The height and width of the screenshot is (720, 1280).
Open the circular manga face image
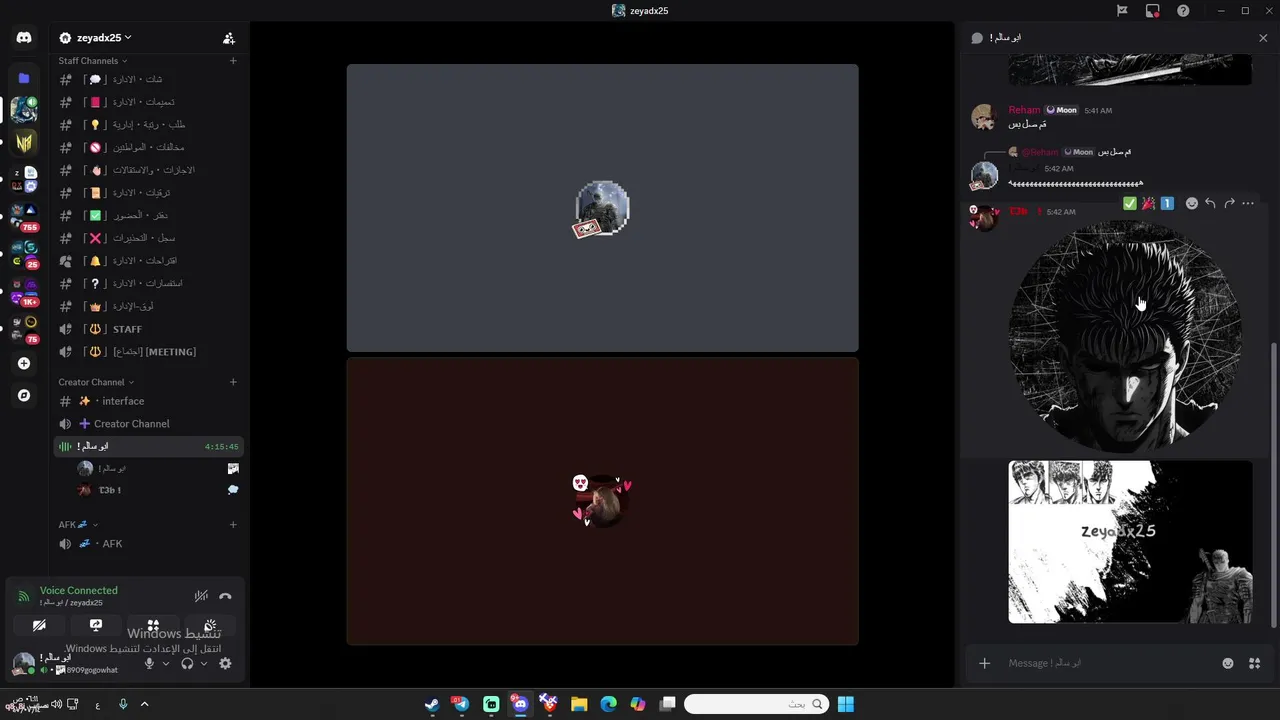coord(1126,337)
